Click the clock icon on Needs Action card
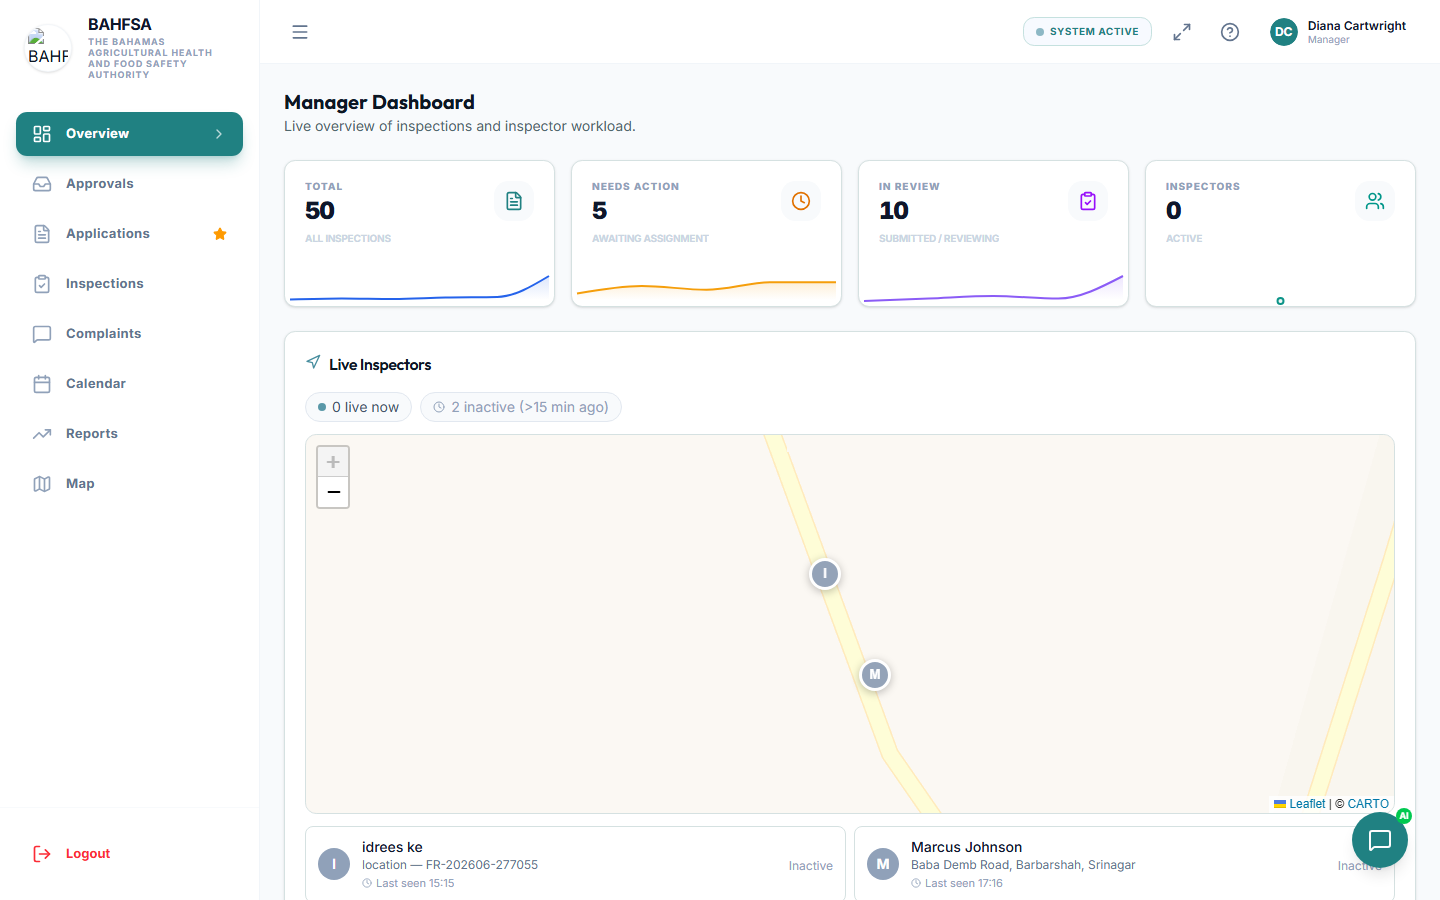 (x=801, y=201)
